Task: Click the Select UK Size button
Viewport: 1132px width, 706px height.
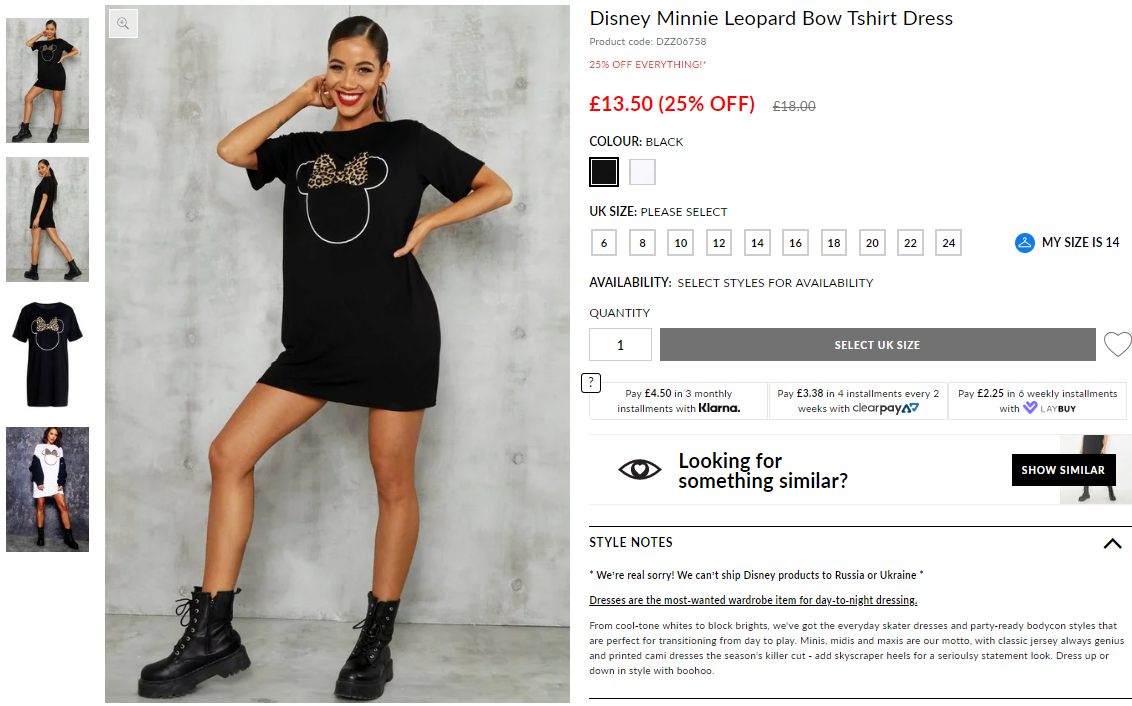Action: 878,344
